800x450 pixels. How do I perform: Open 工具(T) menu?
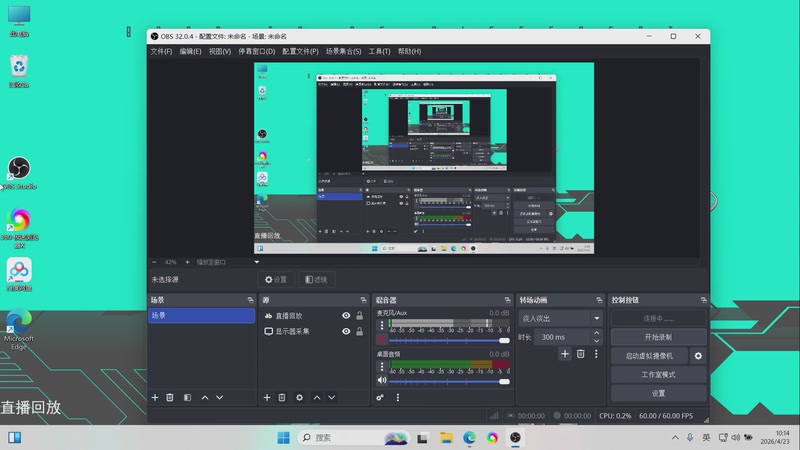coord(380,52)
